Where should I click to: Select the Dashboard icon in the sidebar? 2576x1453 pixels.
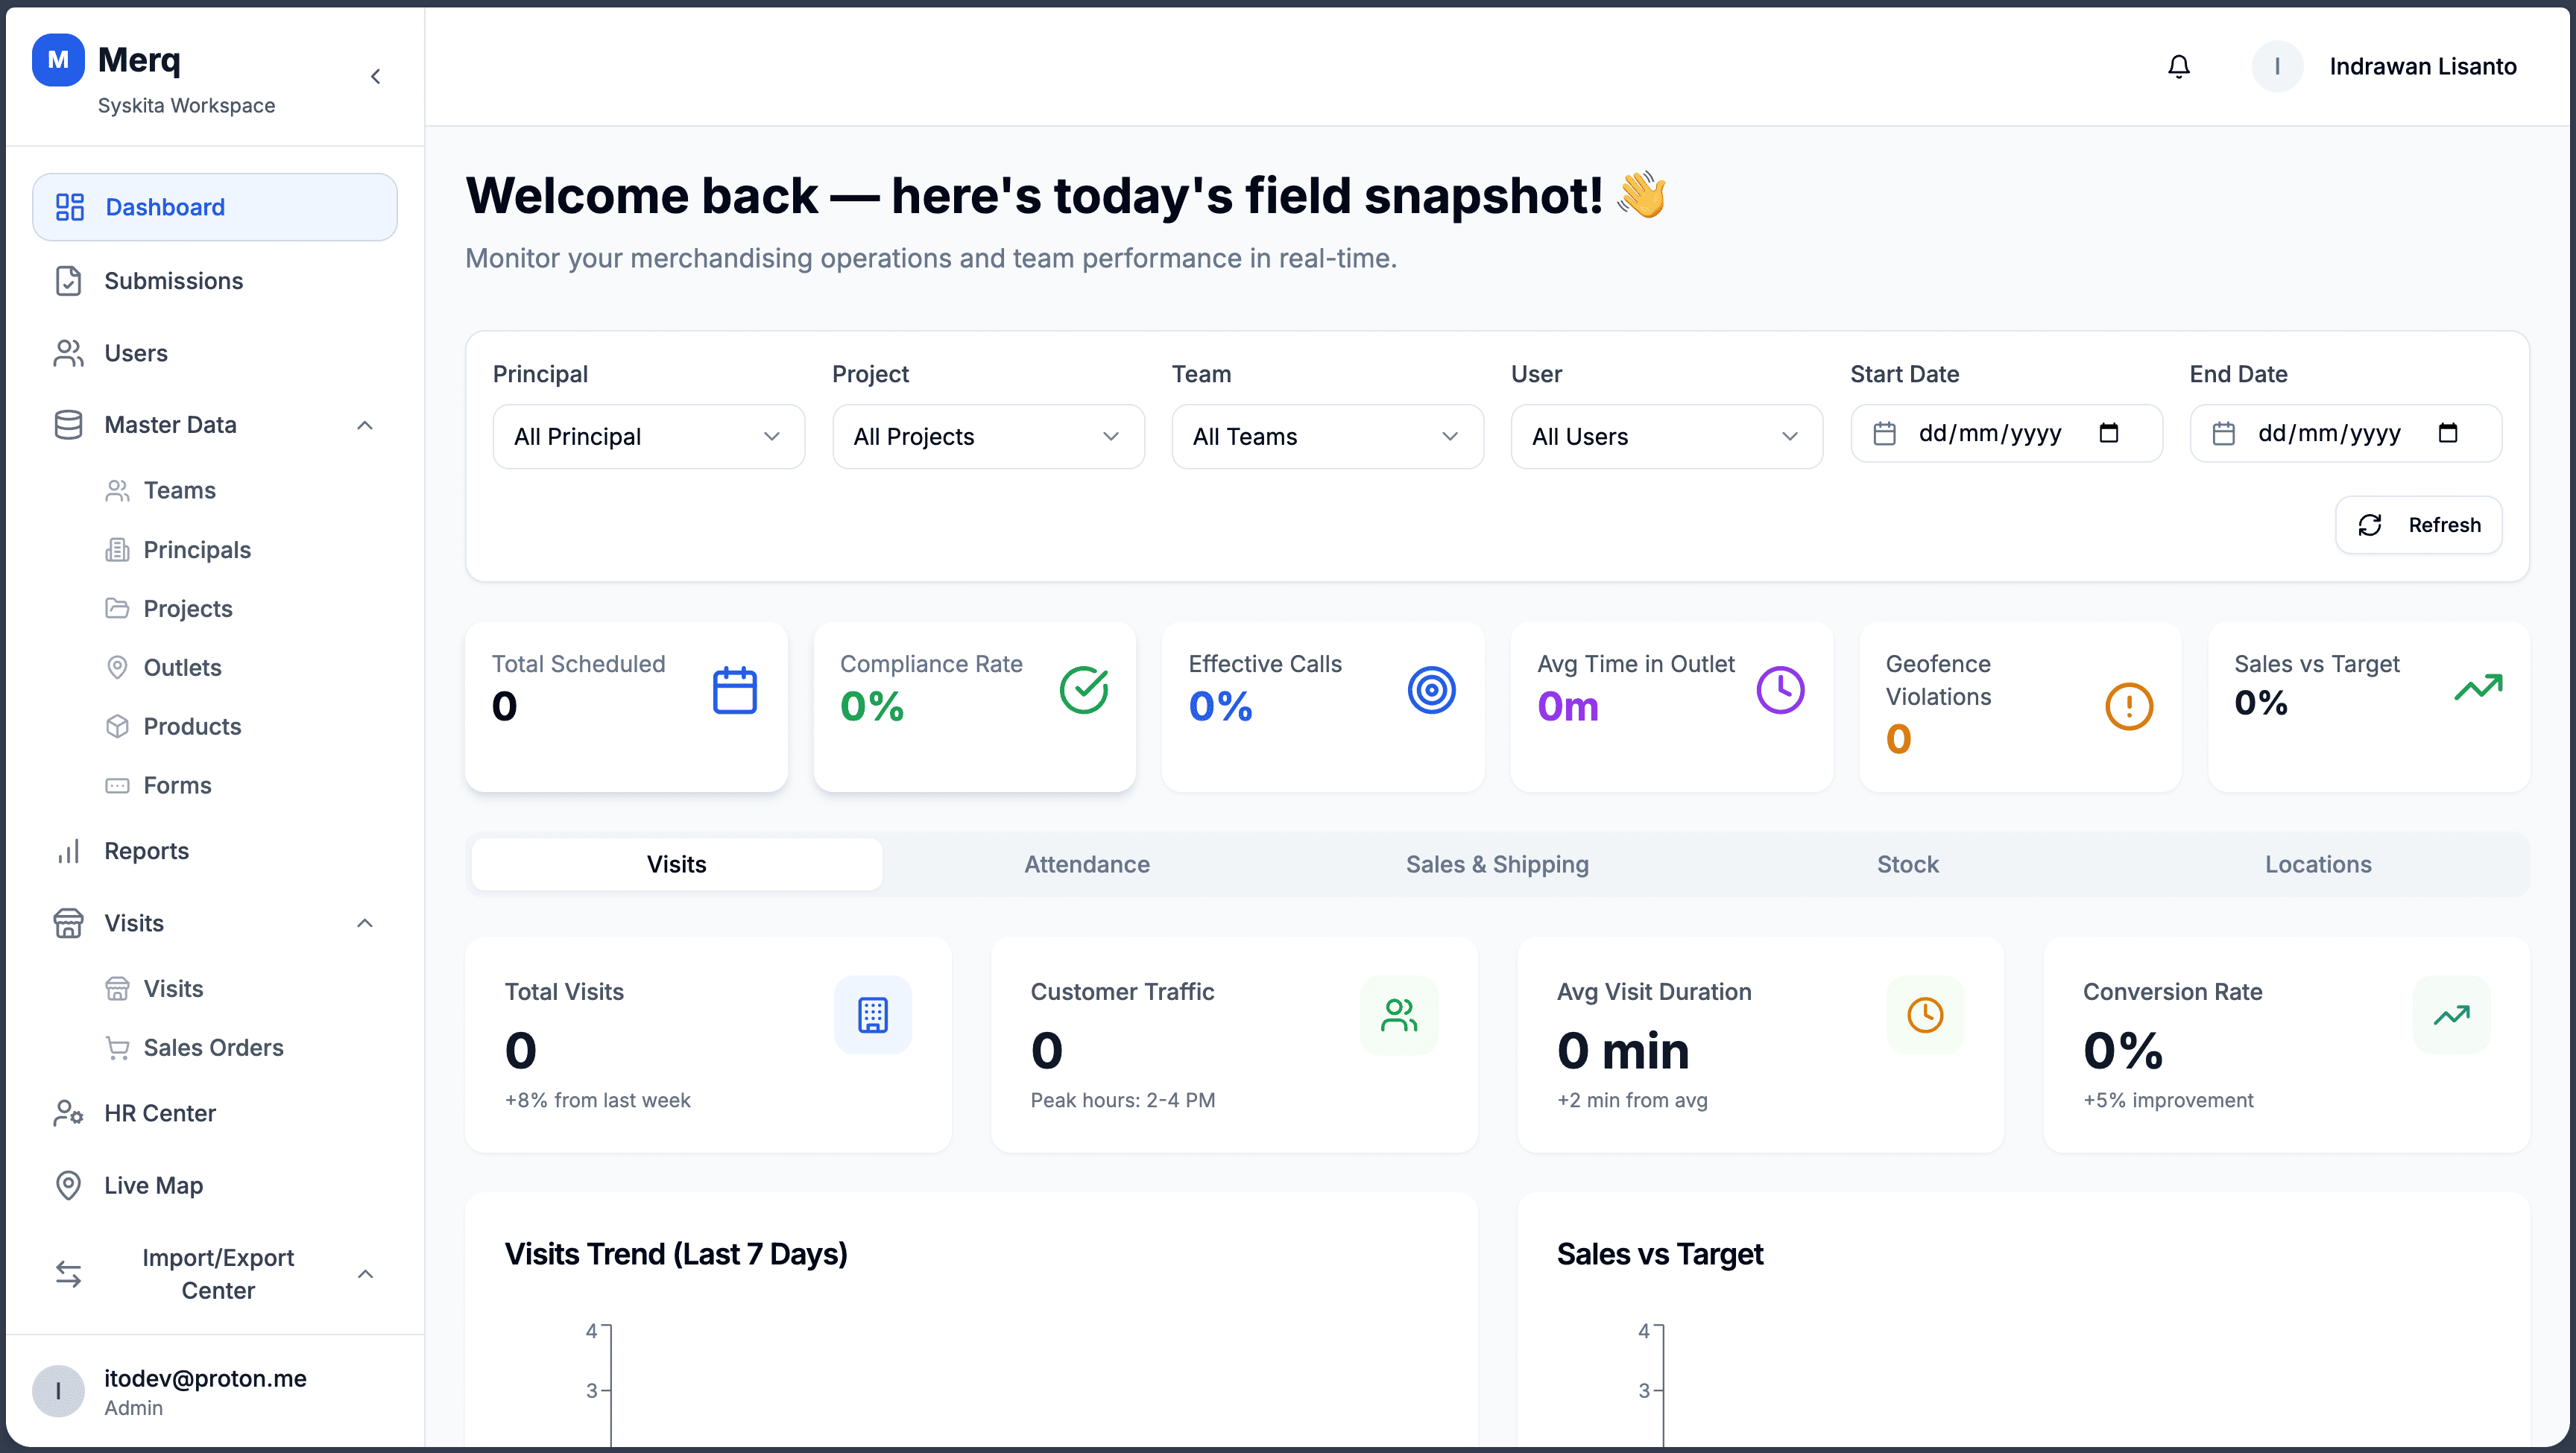pos(68,207)
